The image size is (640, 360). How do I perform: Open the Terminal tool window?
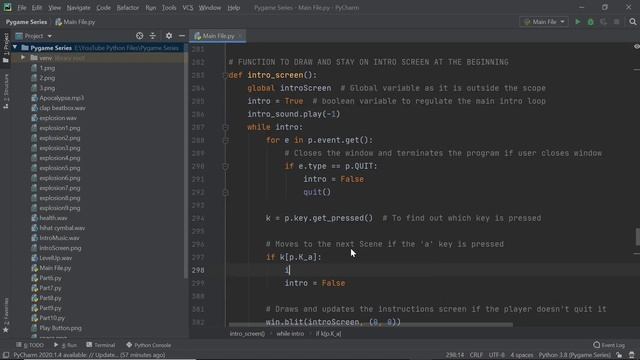(x=101, y=345)
